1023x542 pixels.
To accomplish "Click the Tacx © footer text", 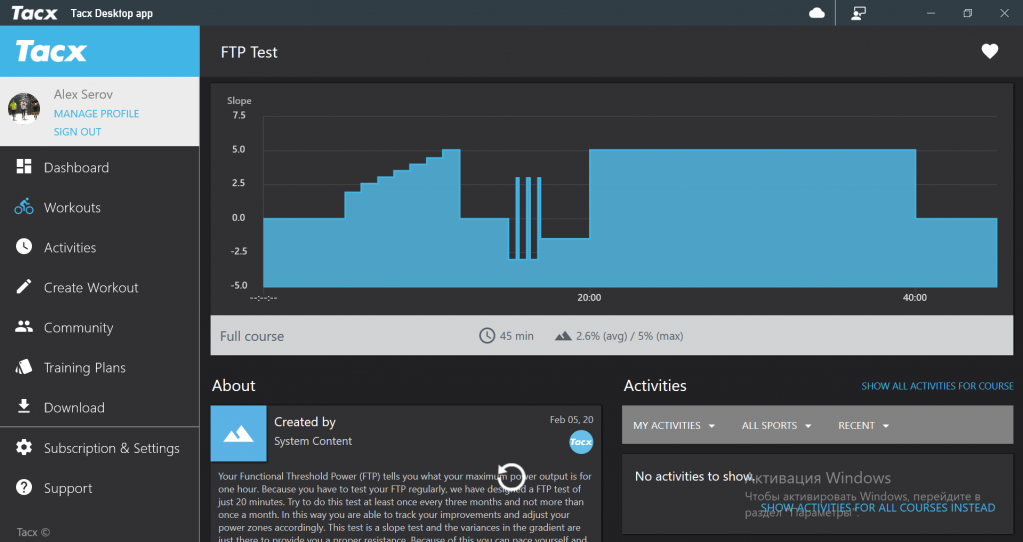I will click(x=33, y=532).
